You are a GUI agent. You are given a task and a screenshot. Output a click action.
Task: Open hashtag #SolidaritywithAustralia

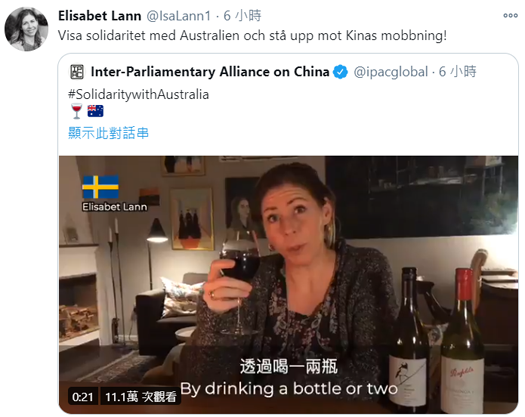pos(139,94)
